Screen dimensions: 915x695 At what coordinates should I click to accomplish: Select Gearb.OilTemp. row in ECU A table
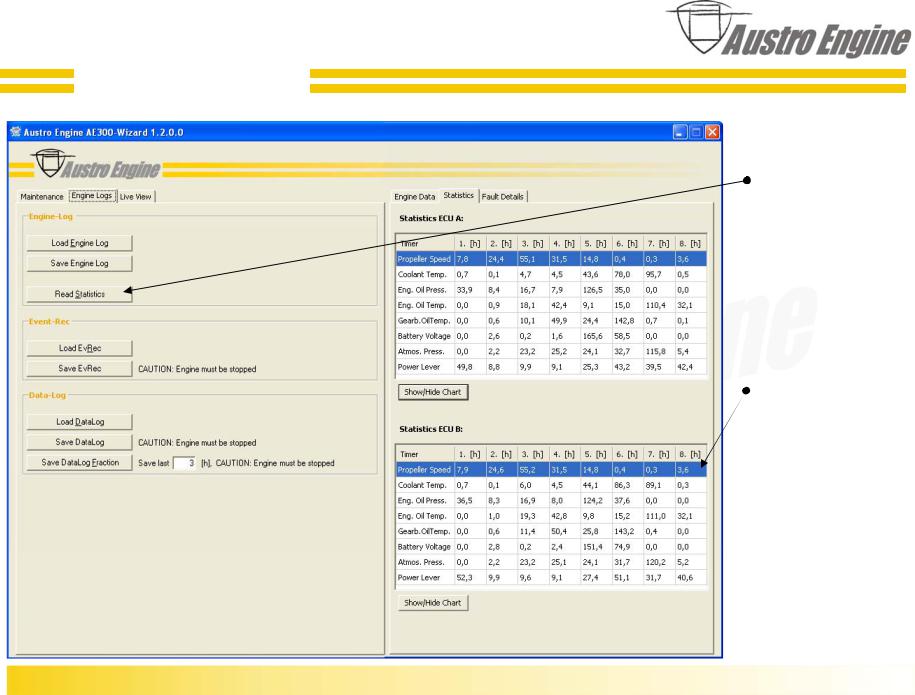pos(551,321)
